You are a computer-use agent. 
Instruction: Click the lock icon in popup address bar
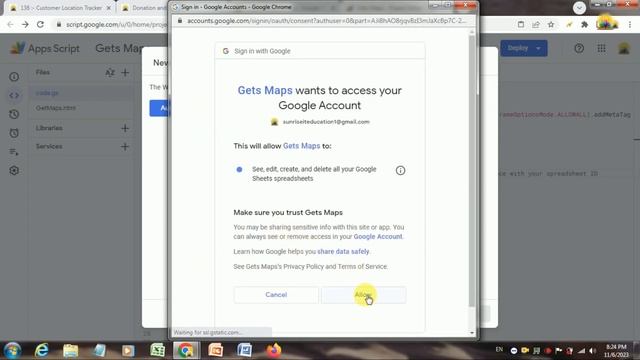tap(180, 20)
